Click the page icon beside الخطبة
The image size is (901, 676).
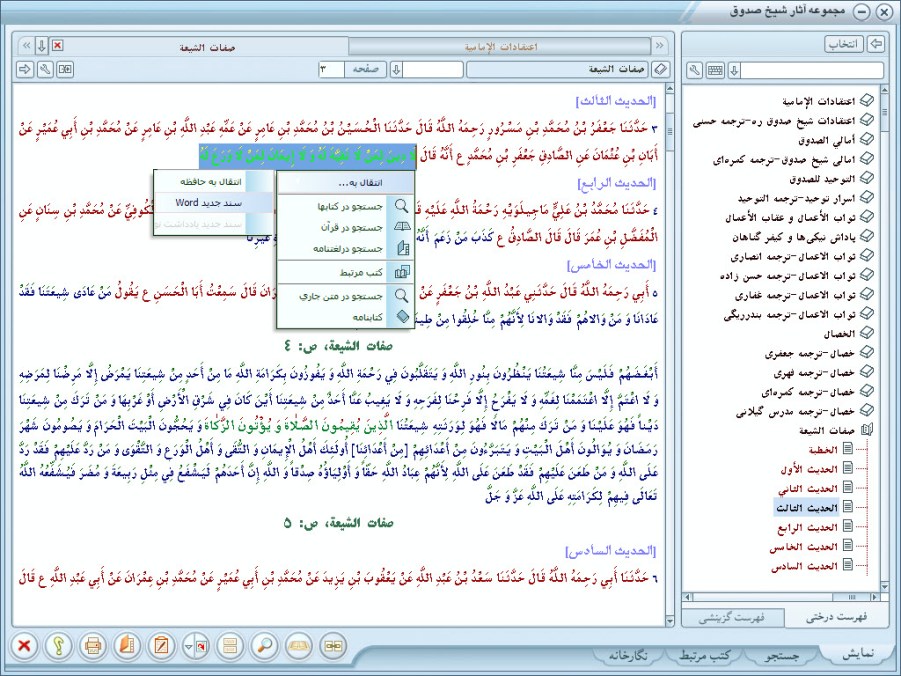(x=848, y=449)
